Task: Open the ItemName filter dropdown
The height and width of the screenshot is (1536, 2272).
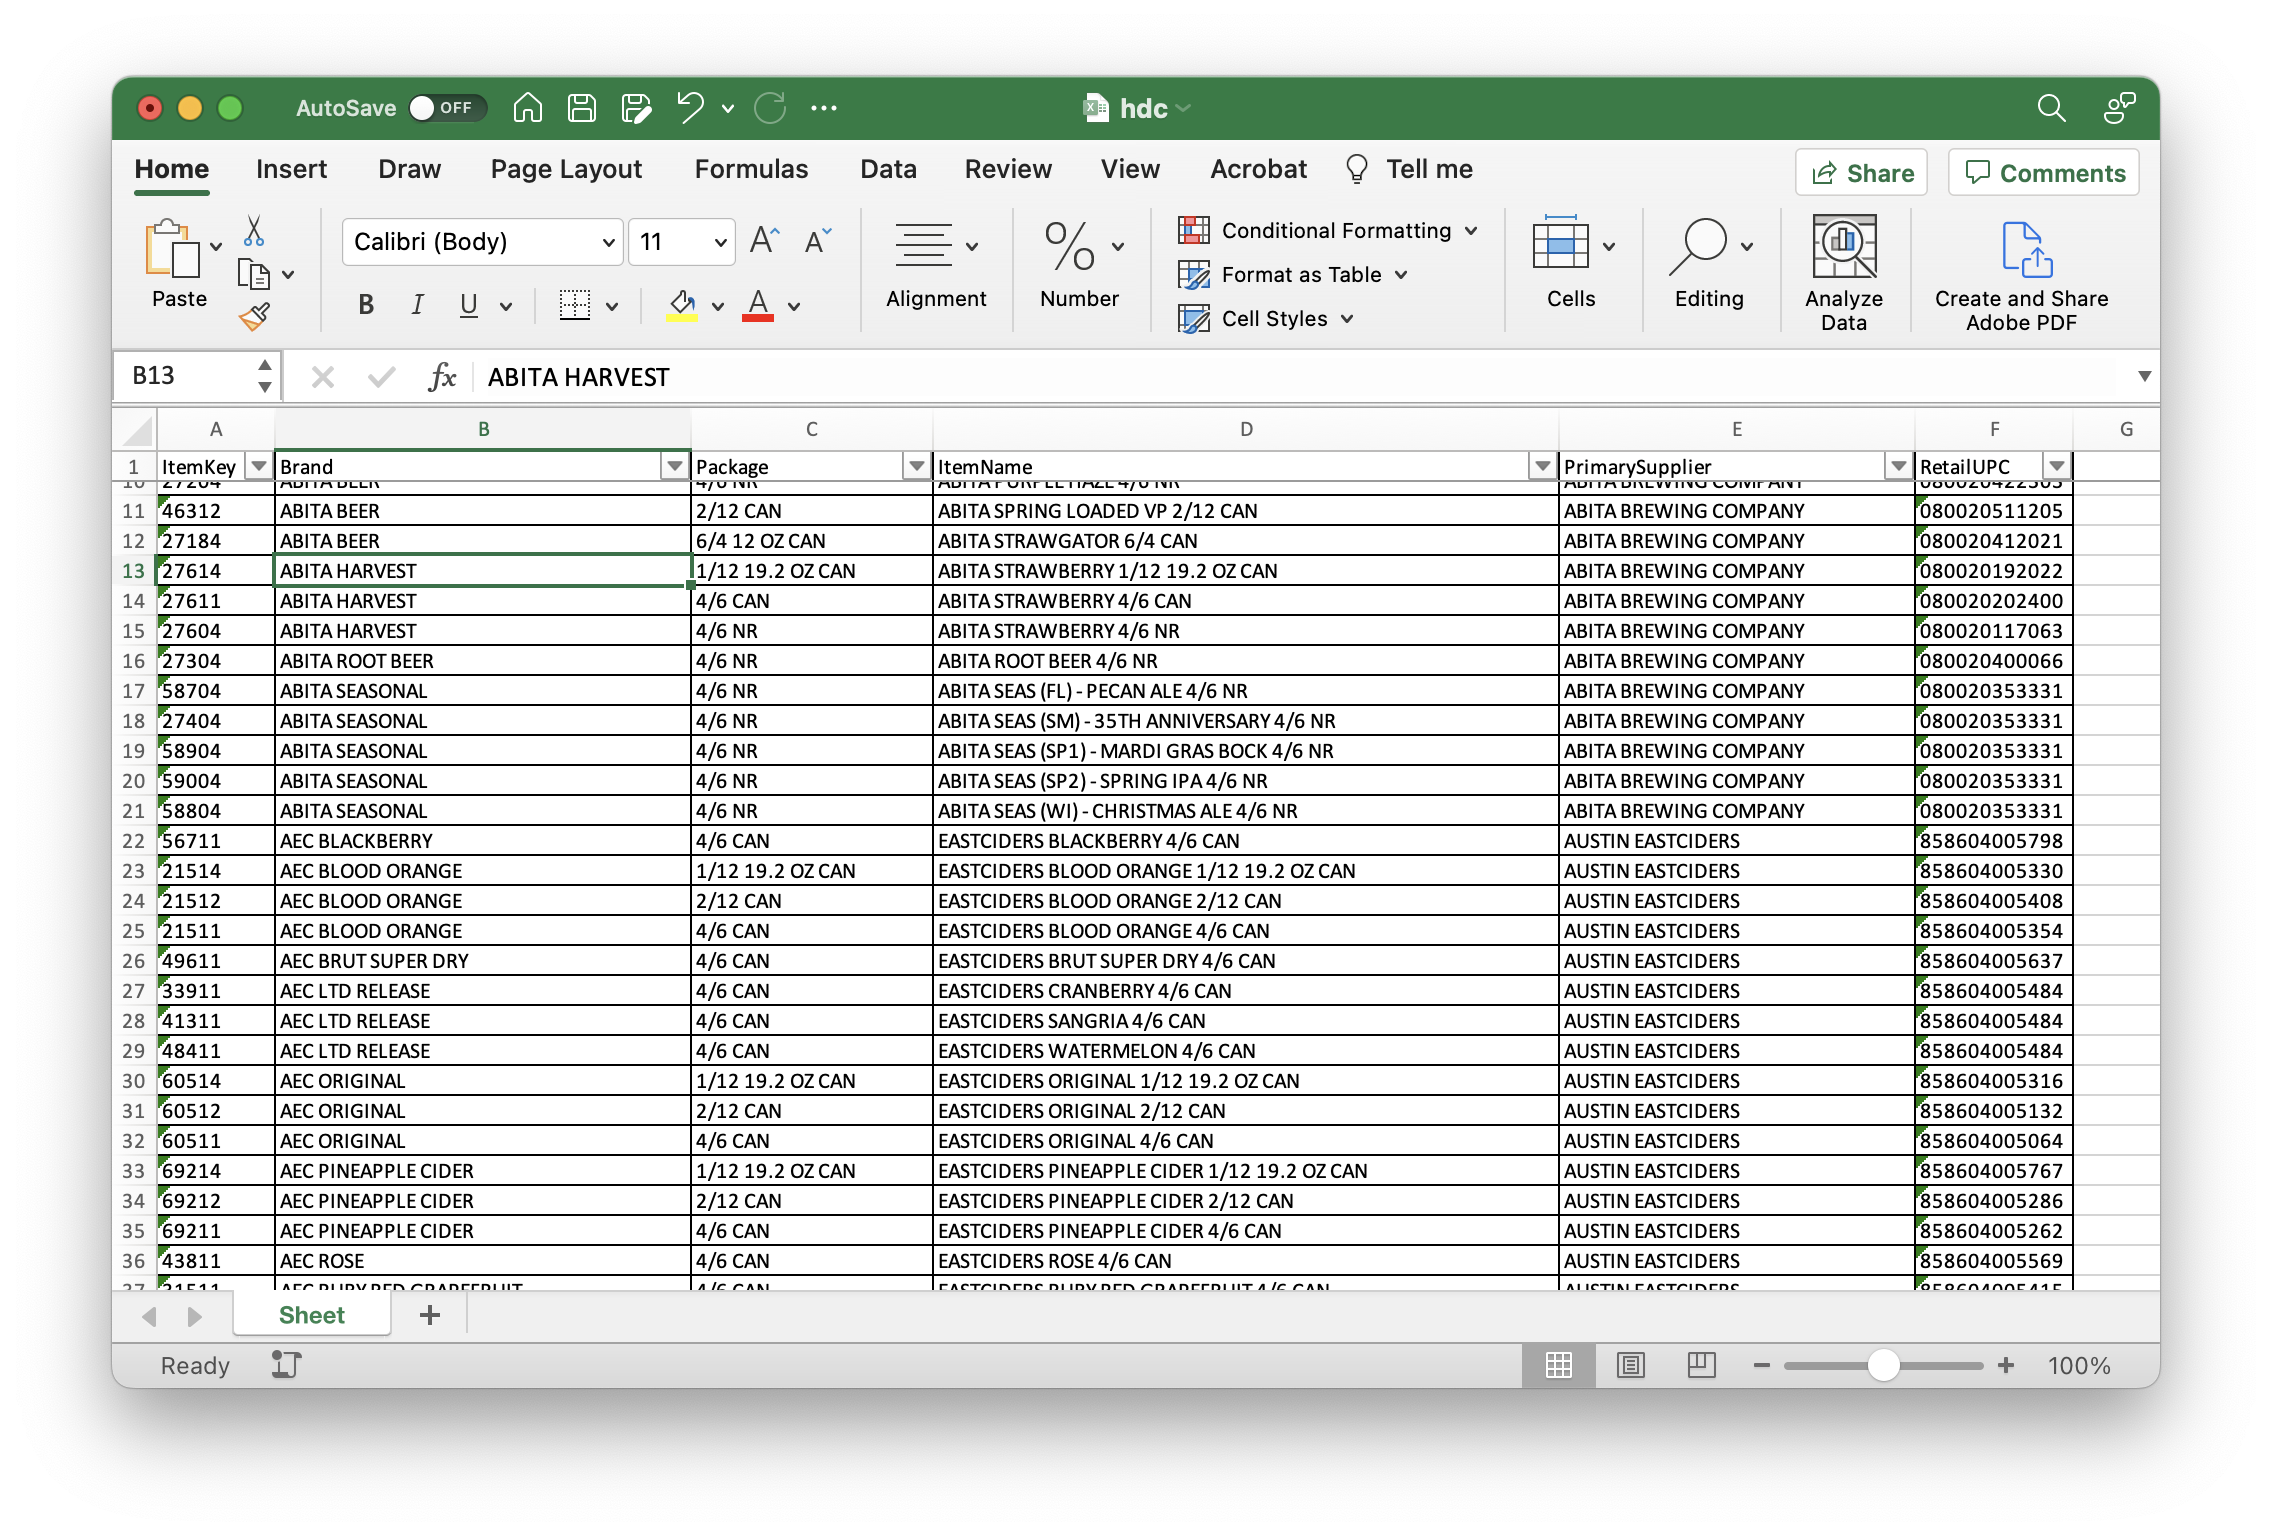Action: [1542, 466]
